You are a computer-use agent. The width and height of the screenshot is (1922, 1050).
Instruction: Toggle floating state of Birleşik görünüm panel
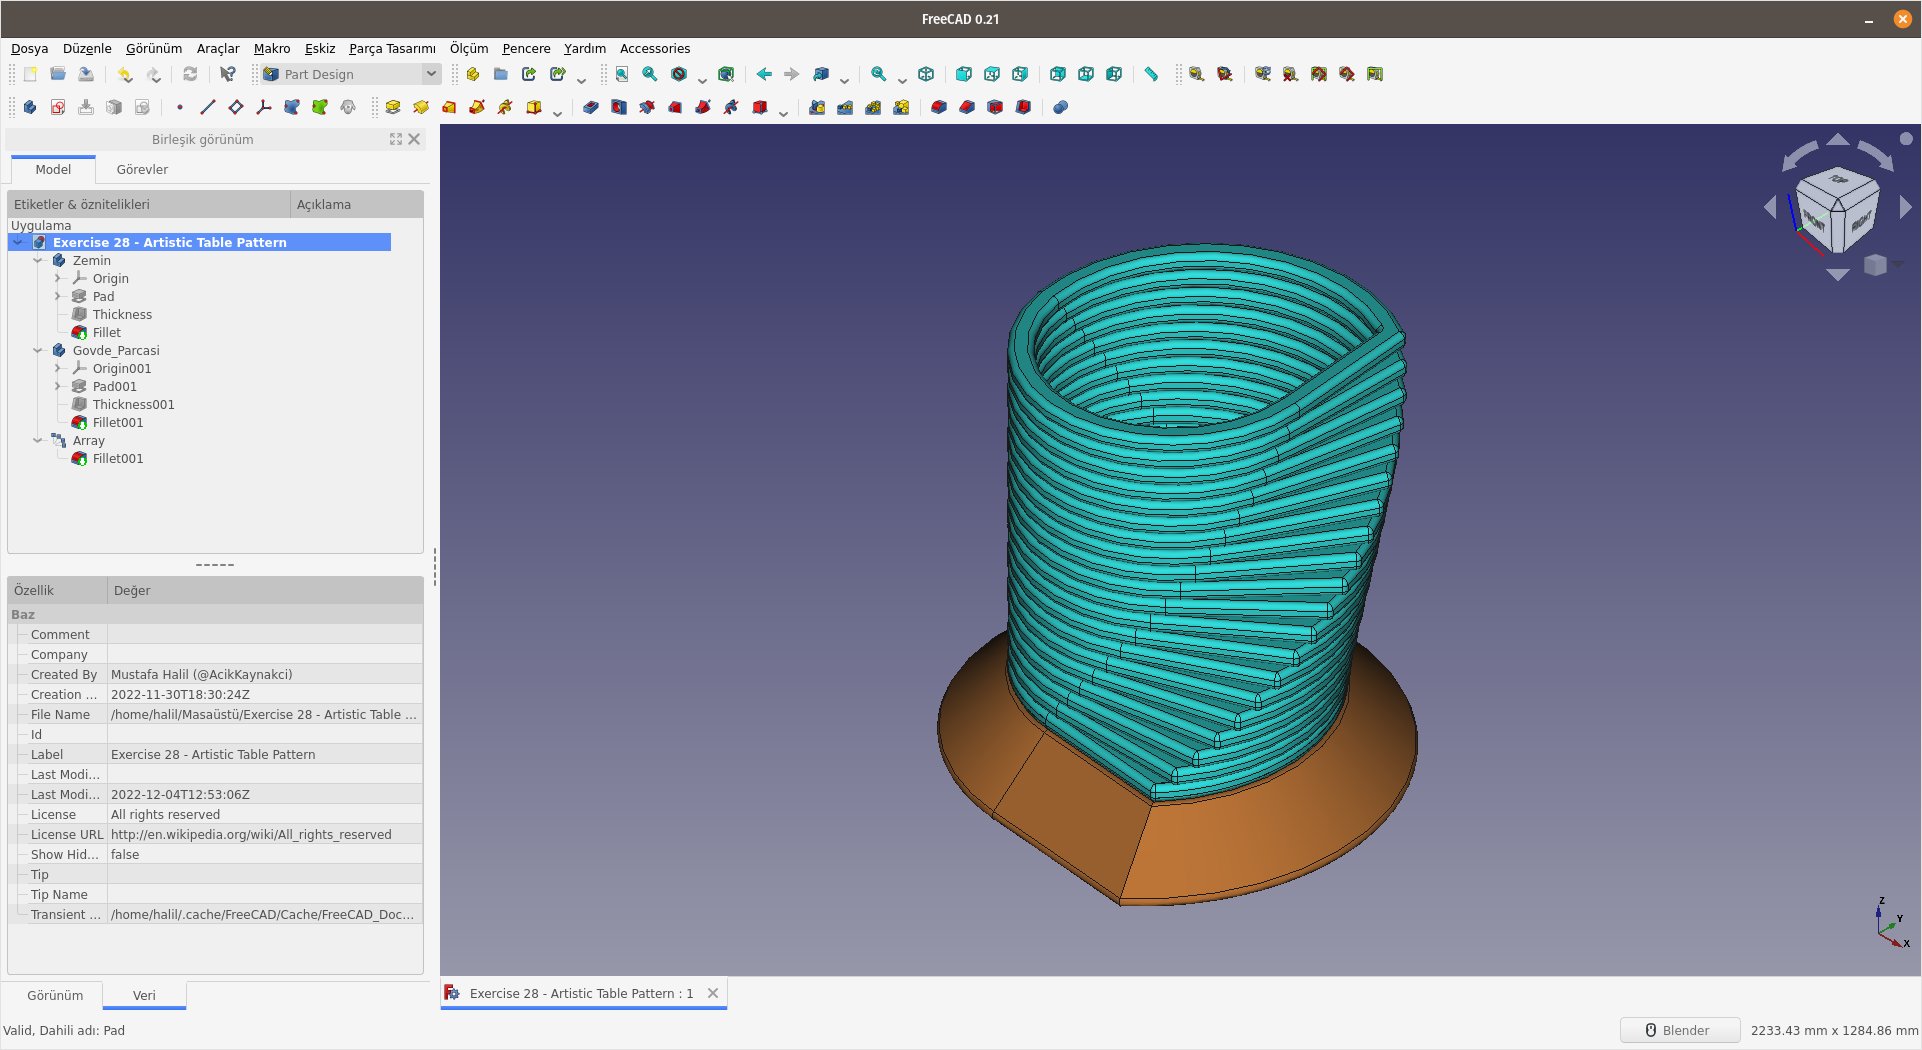click(396, 139)
